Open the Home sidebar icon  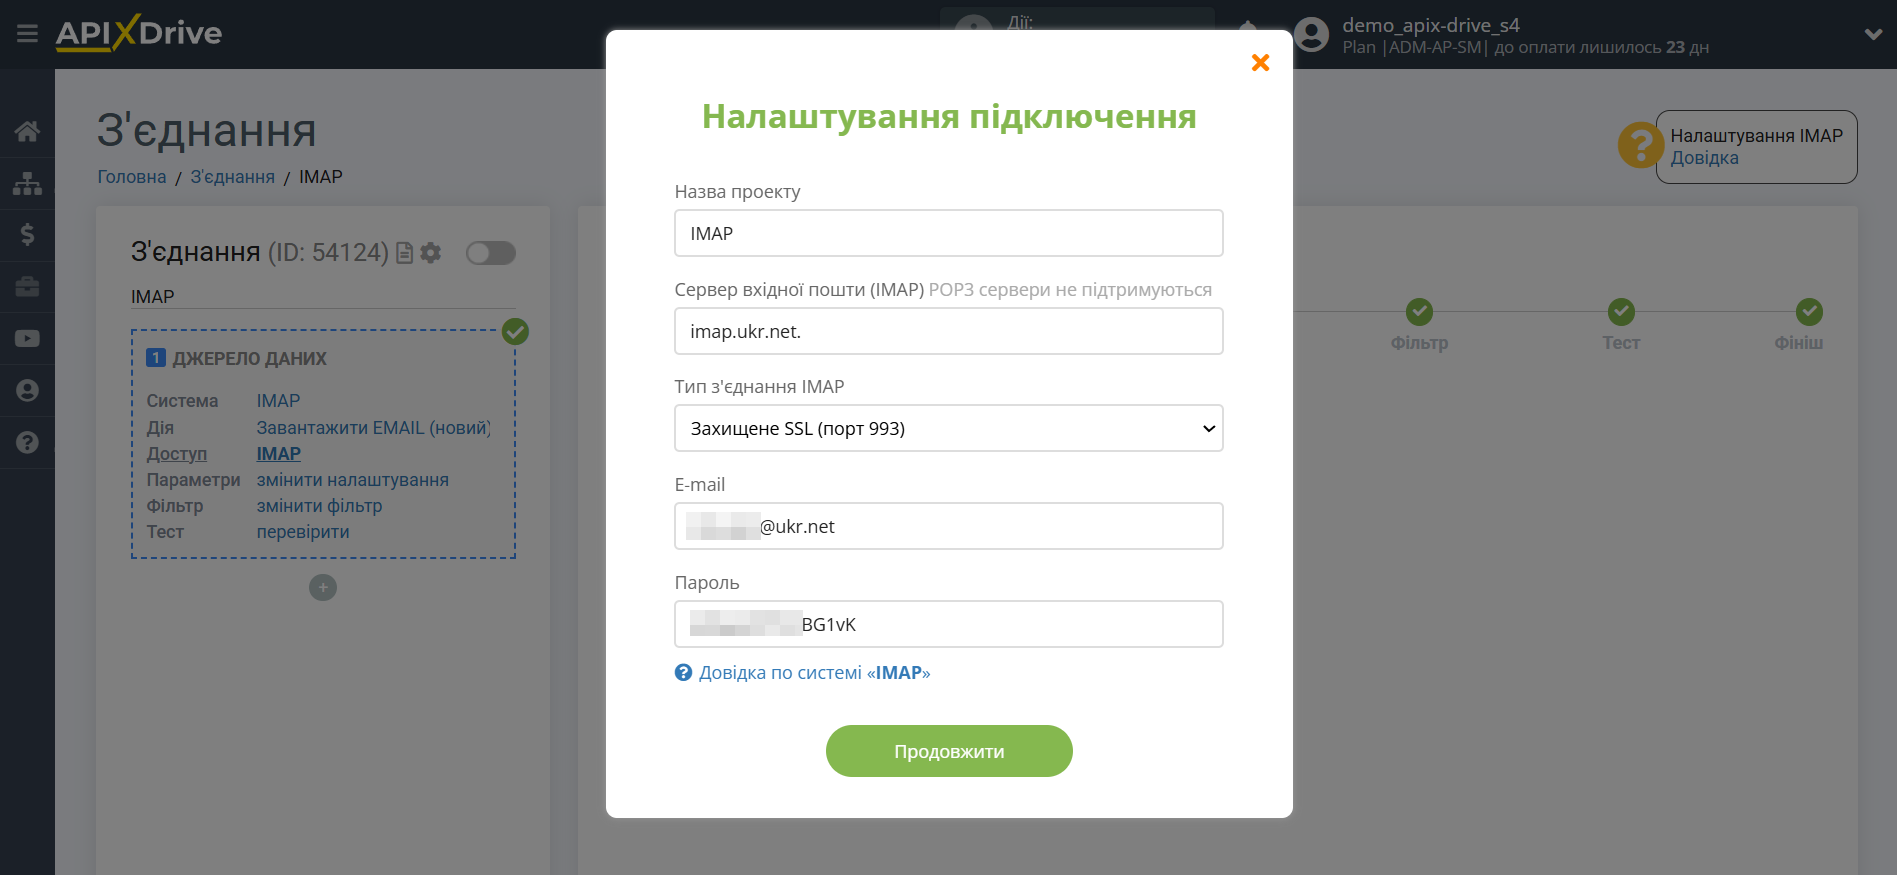(27, 131)
